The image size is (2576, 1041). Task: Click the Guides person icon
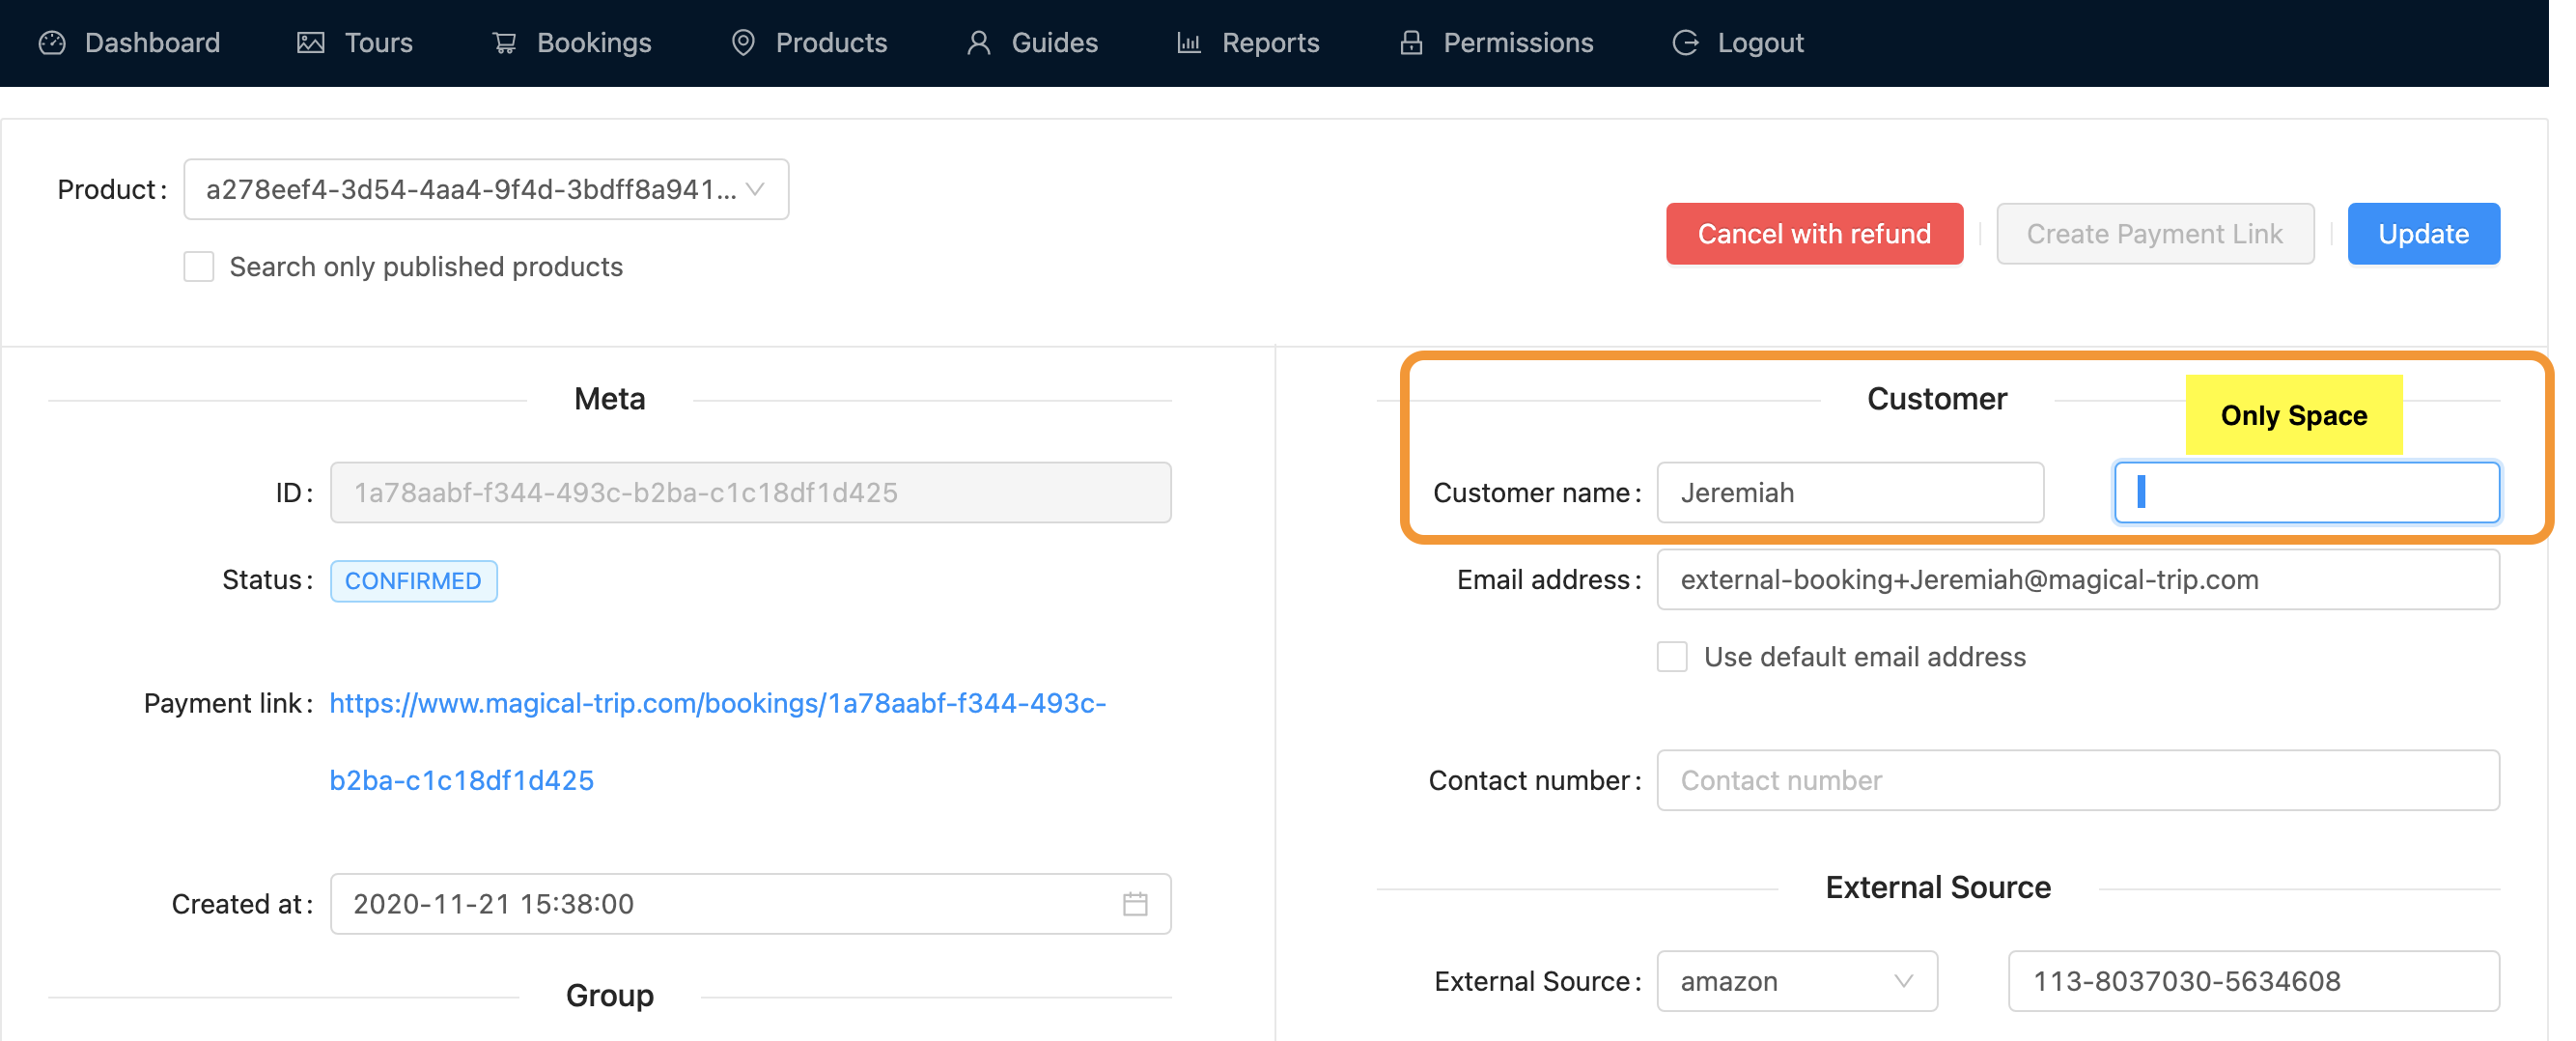click(x=978, y=43)
